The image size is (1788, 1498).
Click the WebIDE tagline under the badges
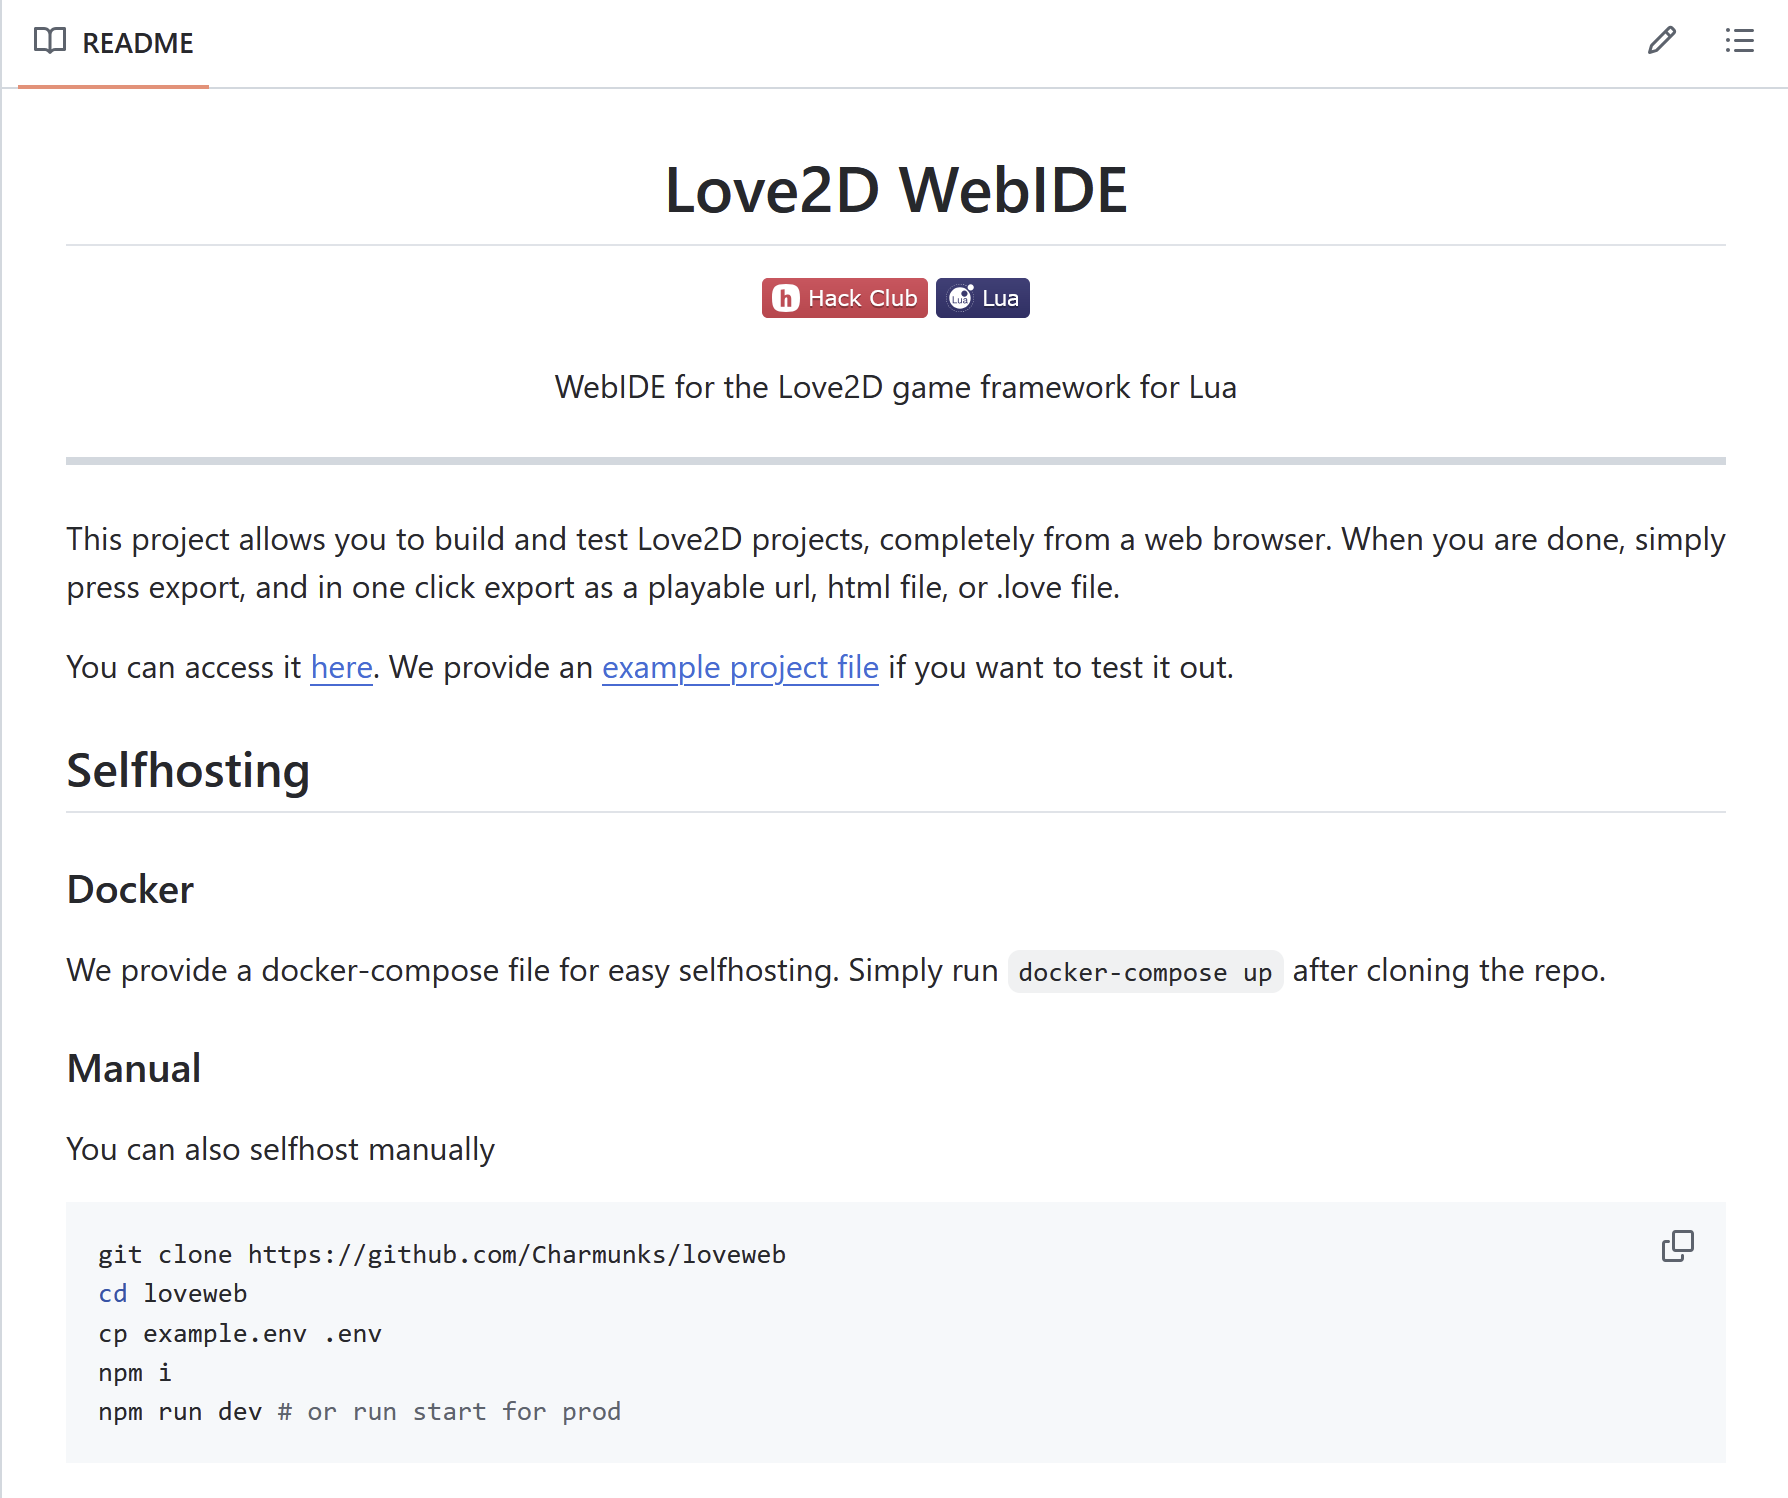895,387
